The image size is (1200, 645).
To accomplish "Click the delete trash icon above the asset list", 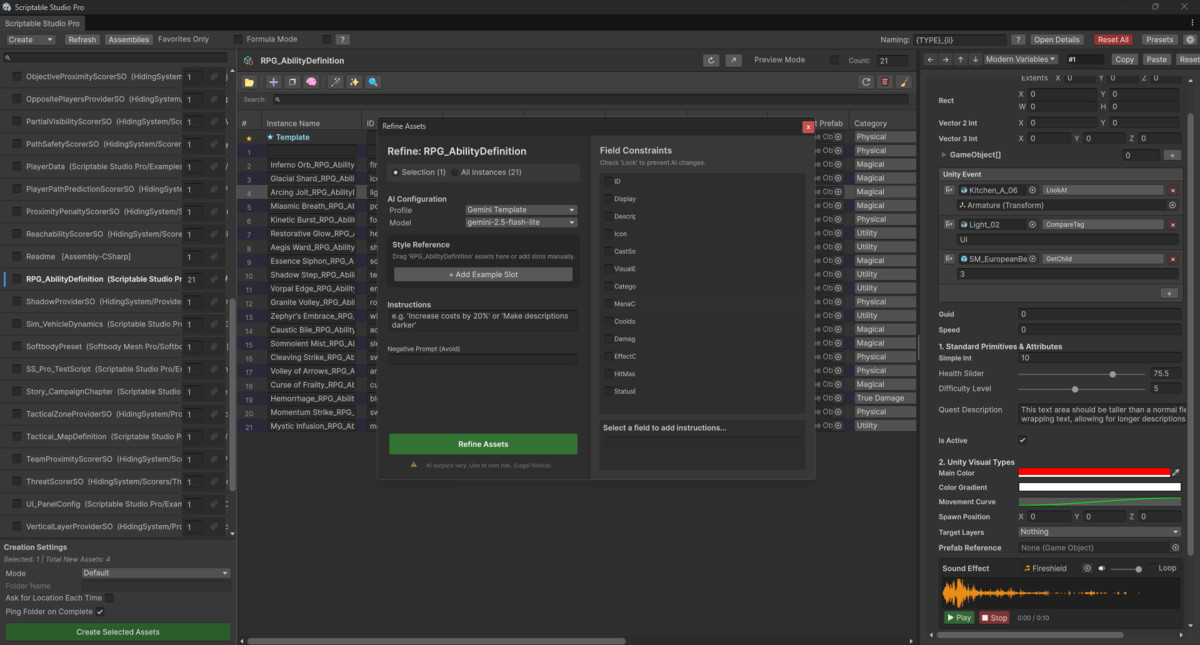I will [x=885, y=82].
